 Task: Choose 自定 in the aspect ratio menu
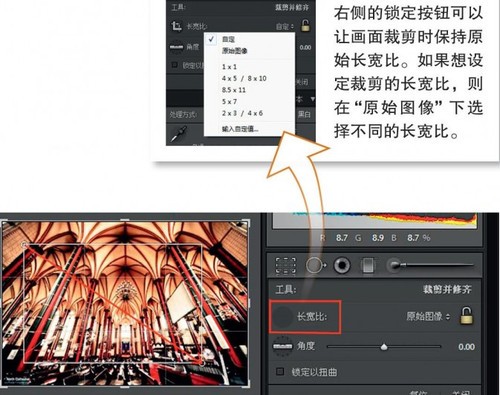pos(228,39)
